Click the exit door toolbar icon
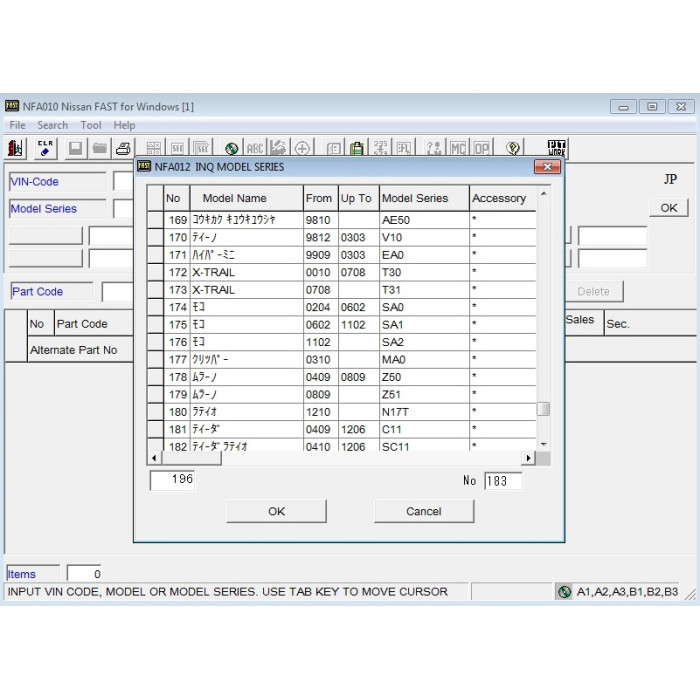Image resolution: width=700 pixels, height=700 pixels. pyautogui.click(x=16, y=148)
